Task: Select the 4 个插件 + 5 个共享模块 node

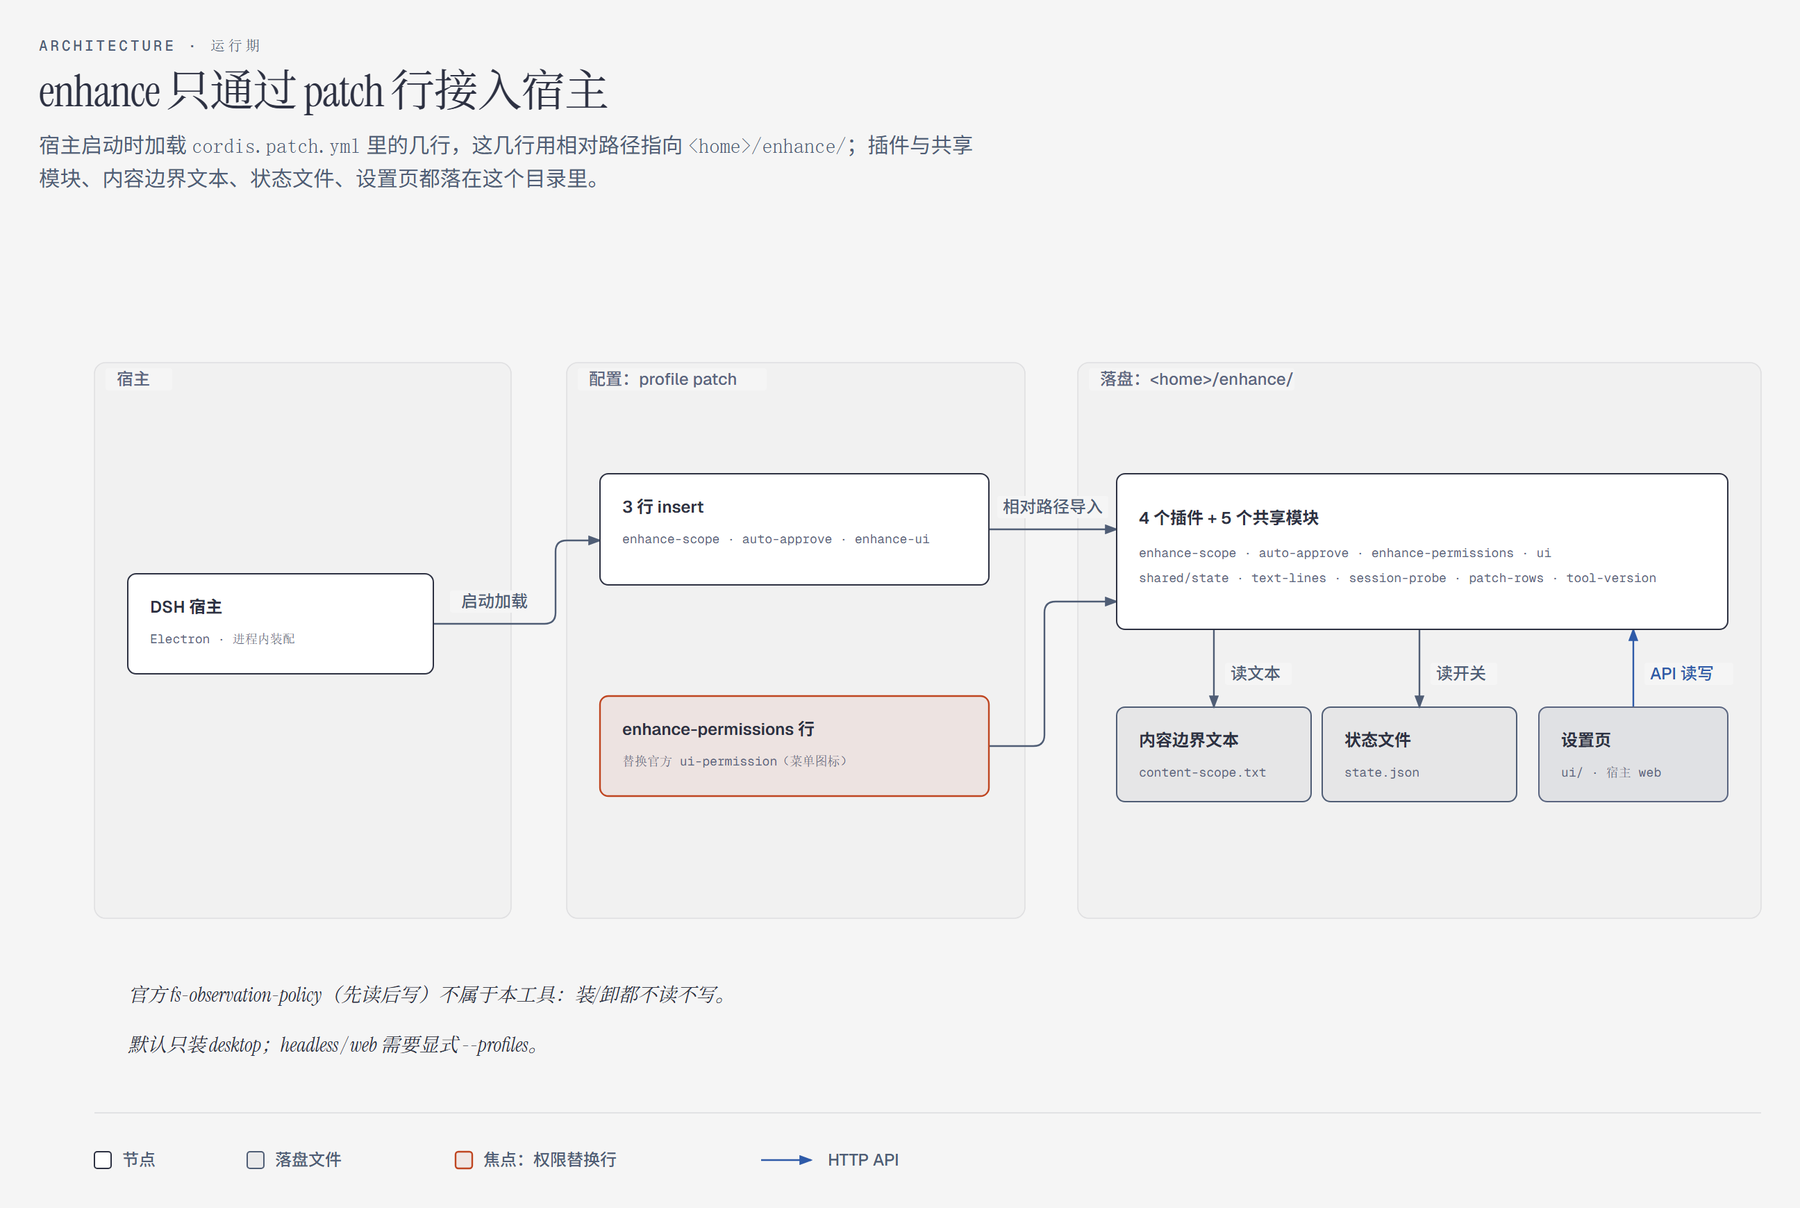Action: (x=1421, y=551)
